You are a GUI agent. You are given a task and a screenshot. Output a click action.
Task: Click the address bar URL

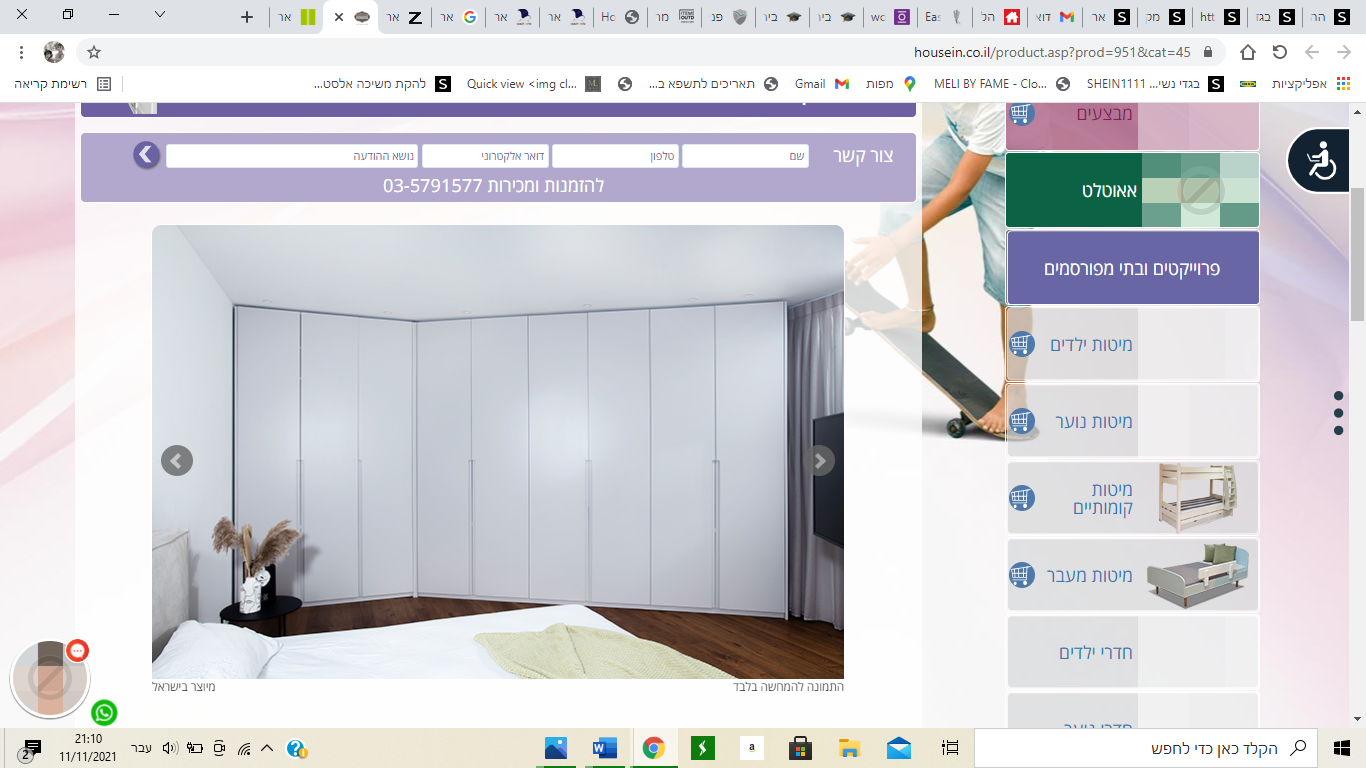click(x=1052, y=52)
